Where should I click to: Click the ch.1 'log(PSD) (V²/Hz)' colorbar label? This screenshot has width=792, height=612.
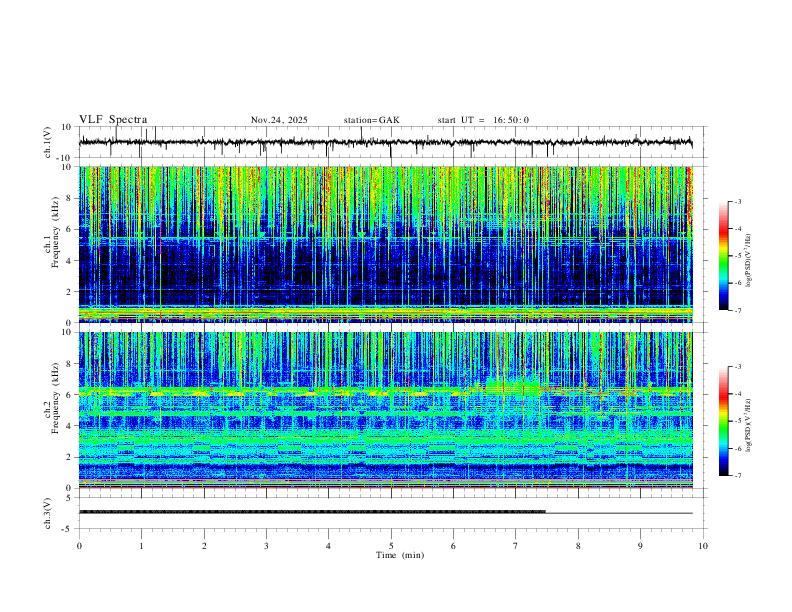(x=748, y=261)
